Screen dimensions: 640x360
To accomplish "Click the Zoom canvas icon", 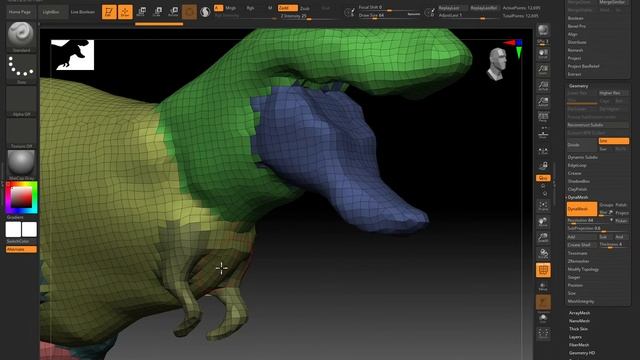I will [543, 70].
